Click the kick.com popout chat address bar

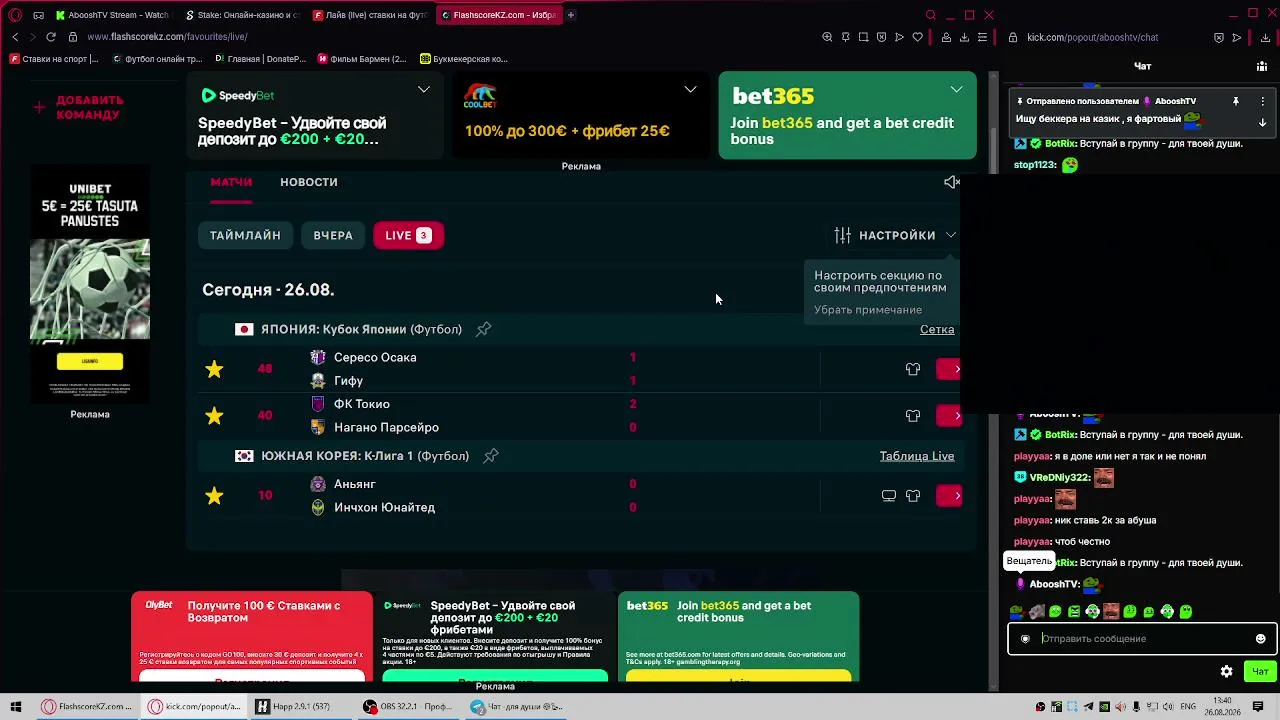[x=1093, y=37]
